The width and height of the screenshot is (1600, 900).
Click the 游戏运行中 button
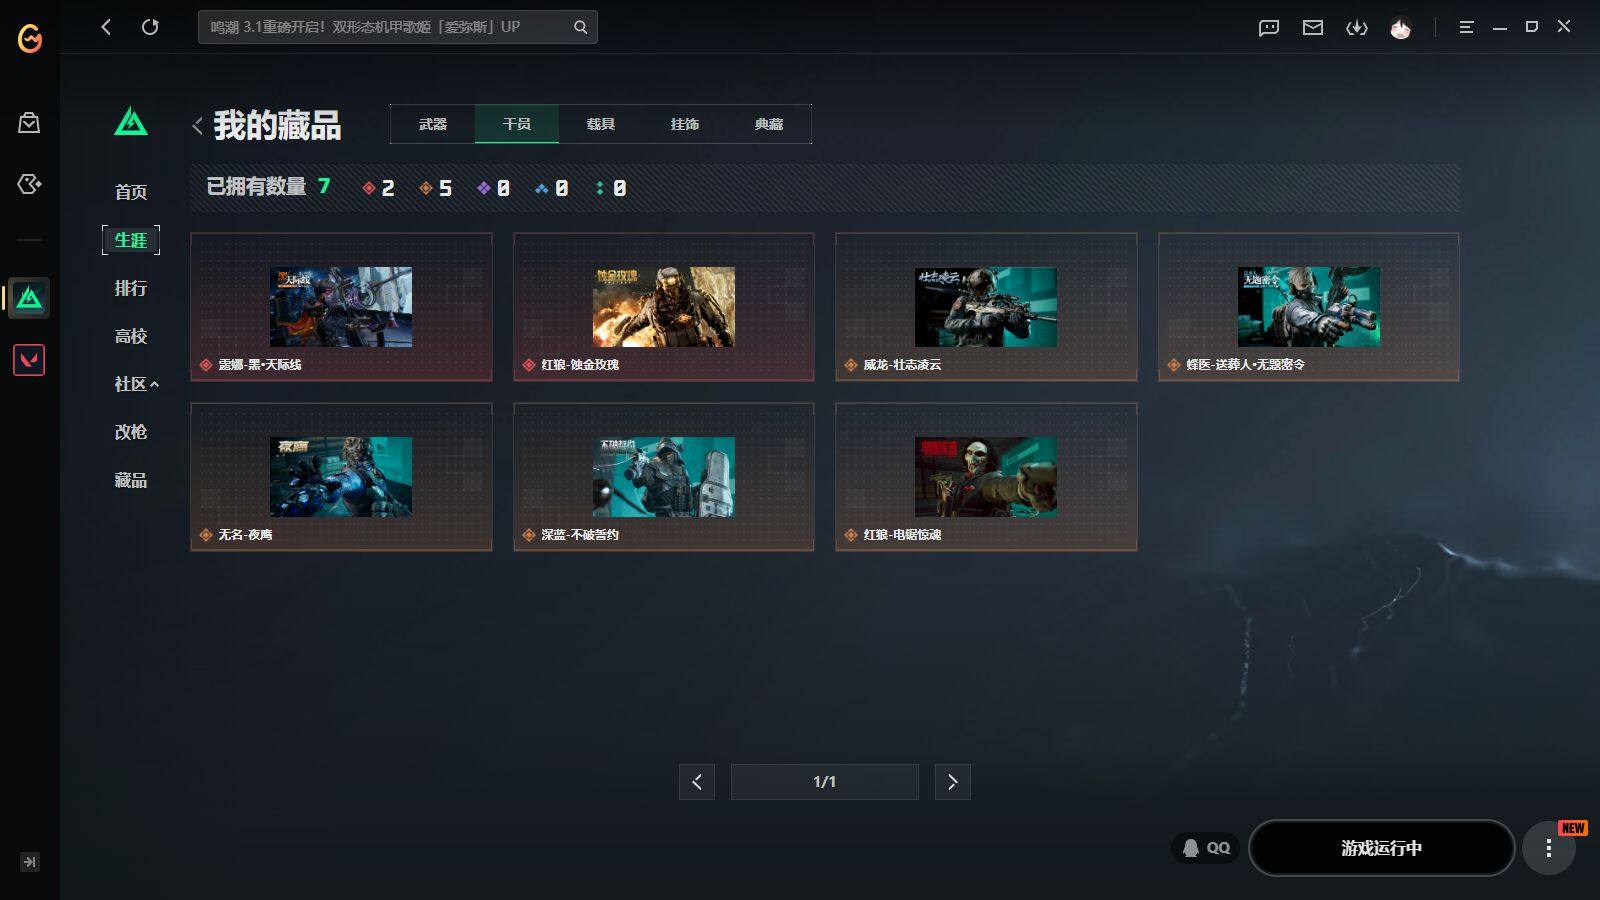[1382, 848]
